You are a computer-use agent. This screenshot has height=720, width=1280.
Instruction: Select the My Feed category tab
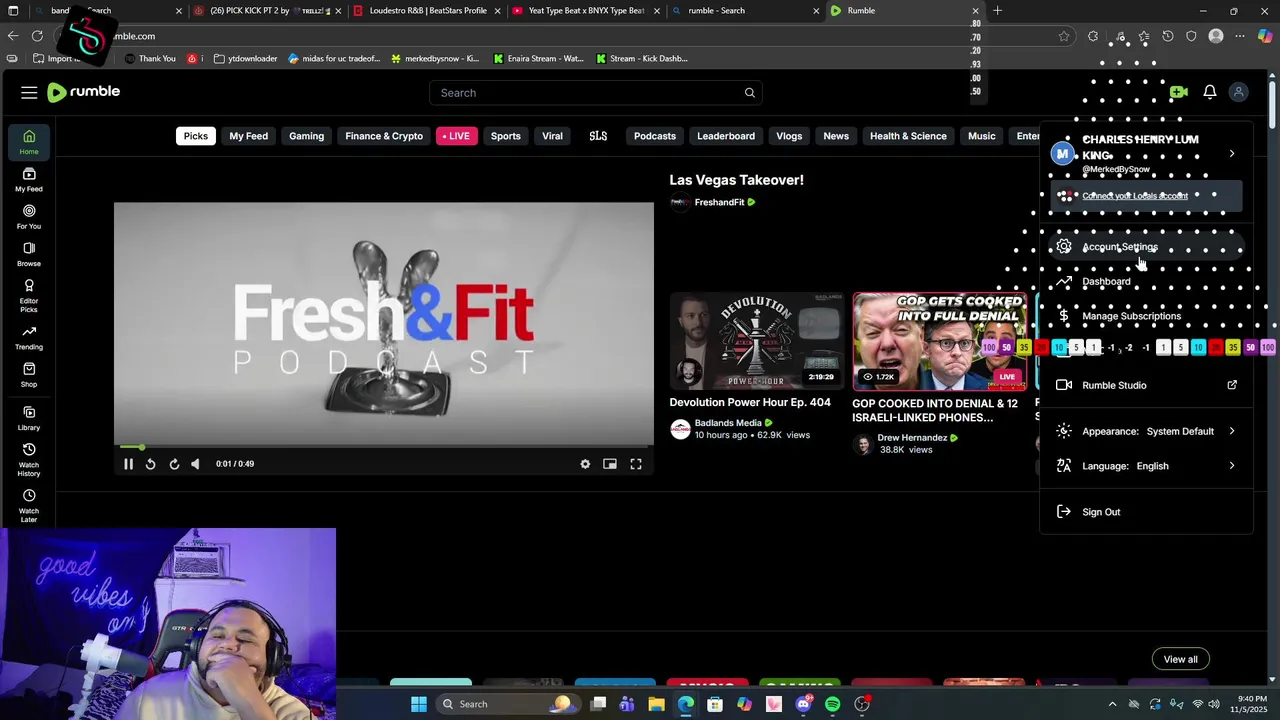(x=249, y=136)
